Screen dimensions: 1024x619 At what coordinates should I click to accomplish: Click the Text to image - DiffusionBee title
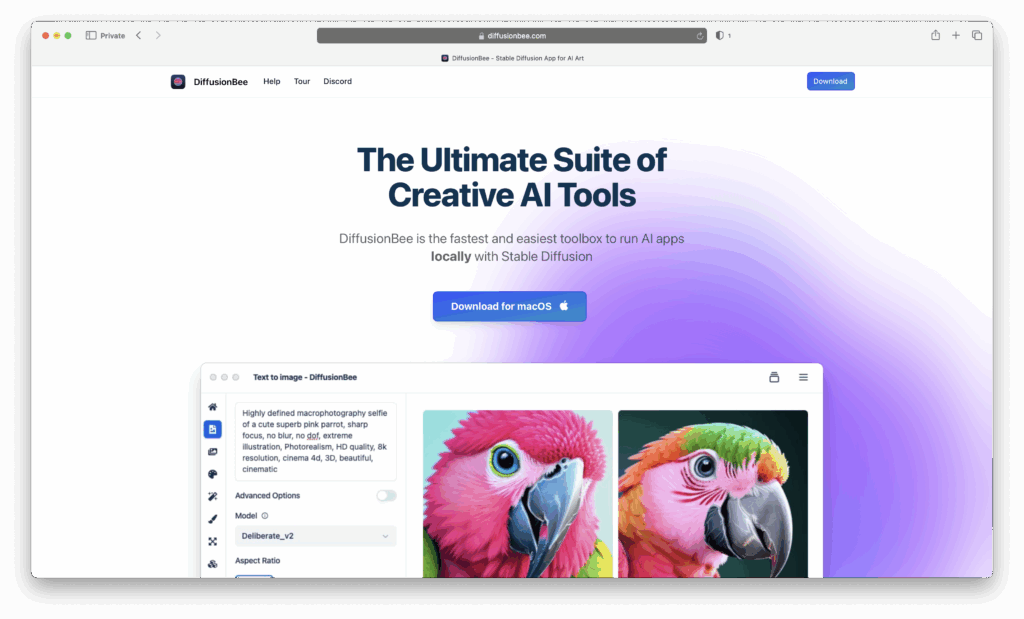pyautogui.click(x=305, y=377)
